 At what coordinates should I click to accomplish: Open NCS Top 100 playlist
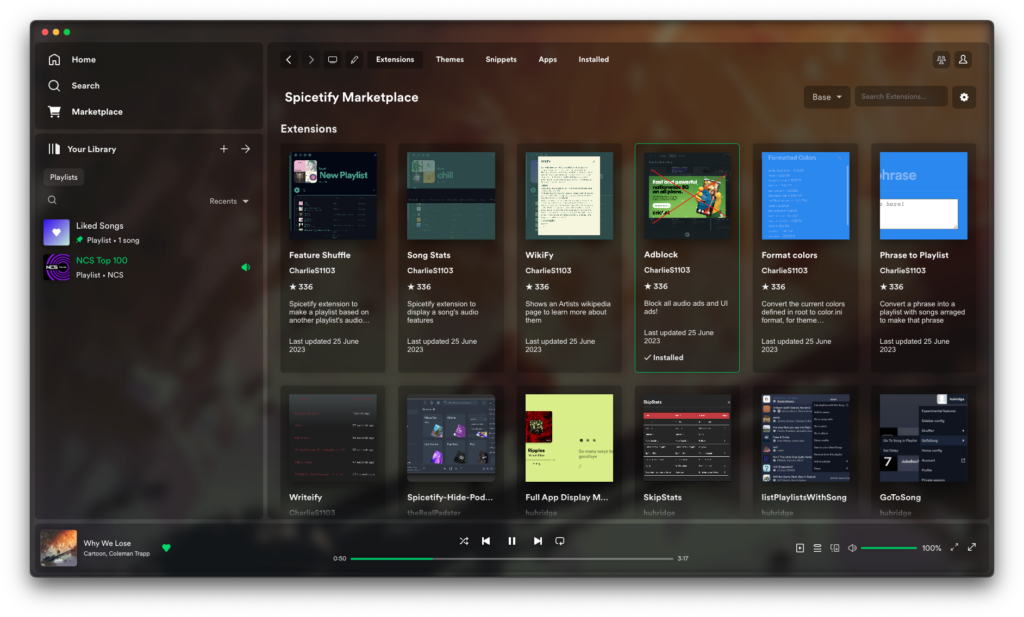click(149, 267)
